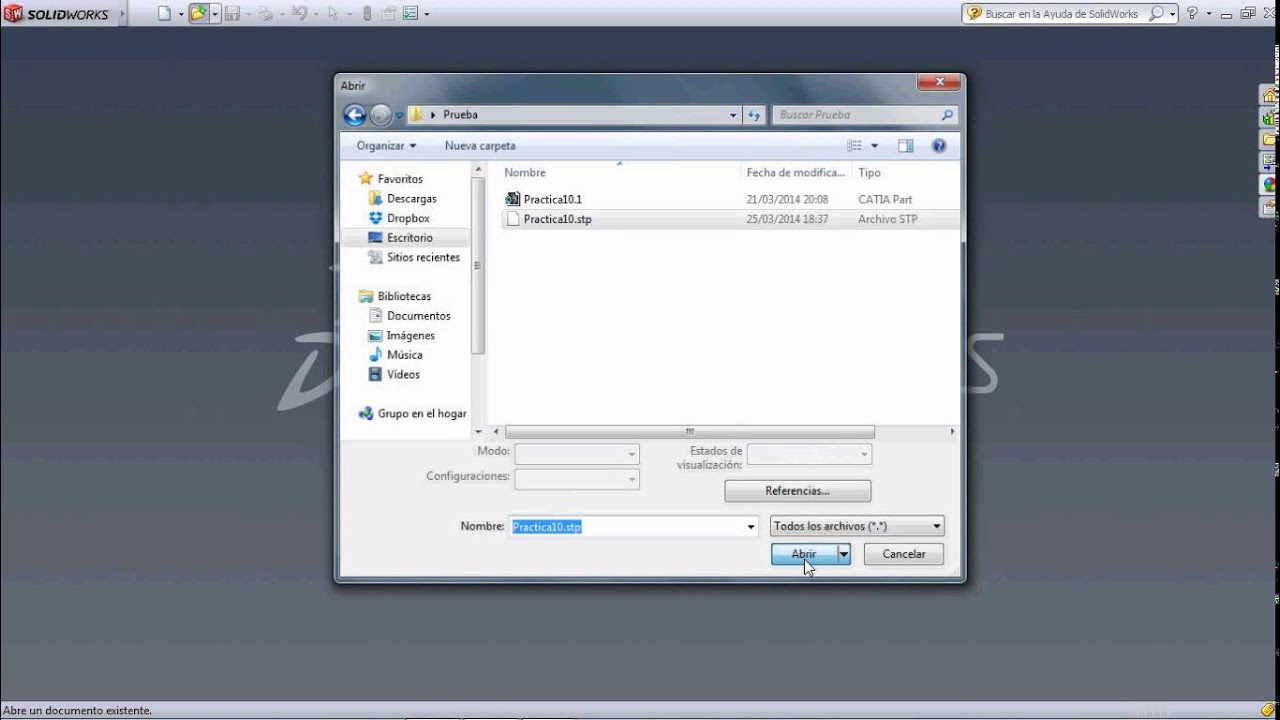1280x720 pixels.
Task: Open Custom Properties tab in task pane
Action: [1270, 208]
